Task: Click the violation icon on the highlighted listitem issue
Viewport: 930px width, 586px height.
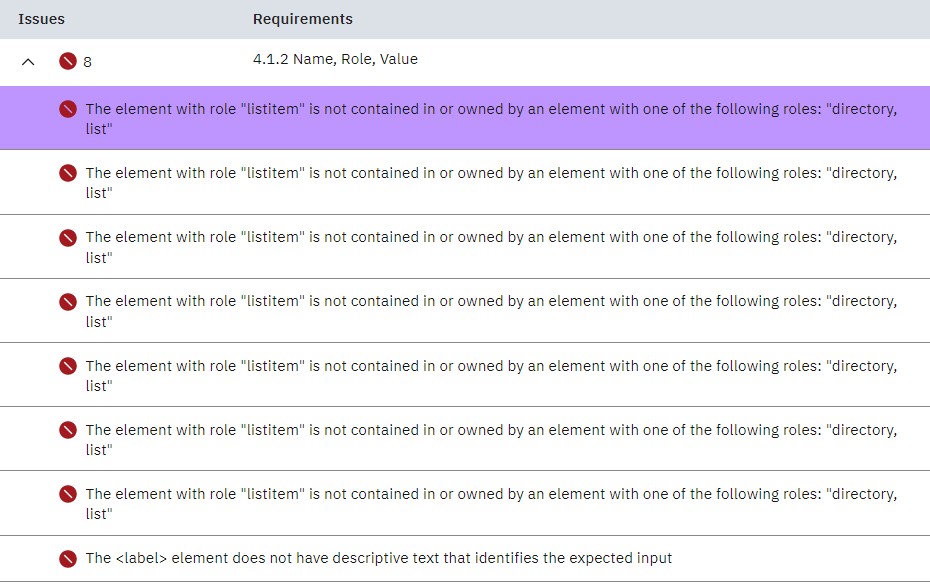Action: 68,108
